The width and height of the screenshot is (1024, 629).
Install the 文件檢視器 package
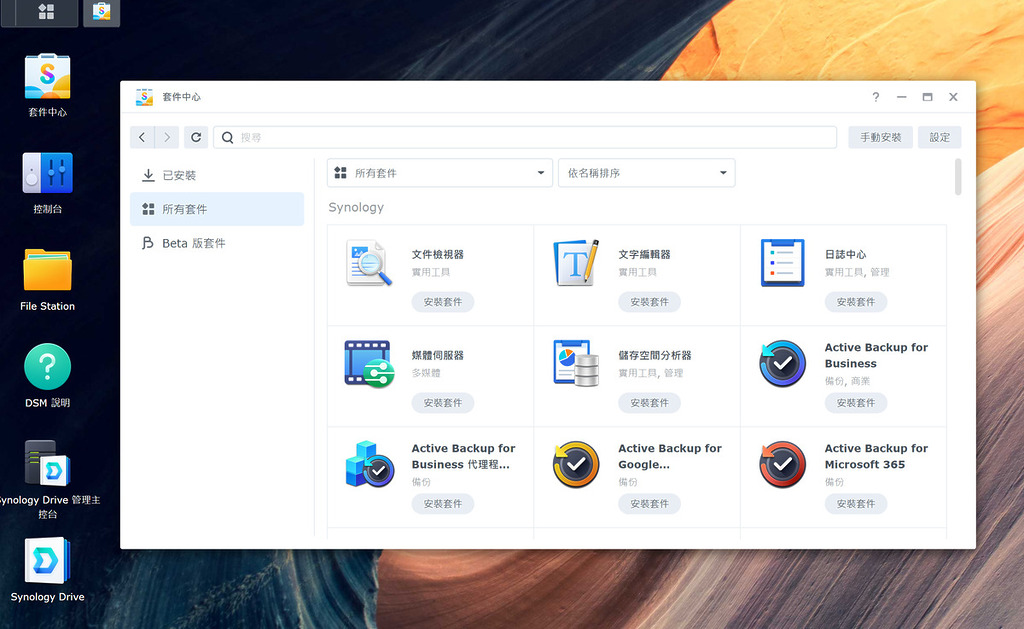(x=443, y=302)
